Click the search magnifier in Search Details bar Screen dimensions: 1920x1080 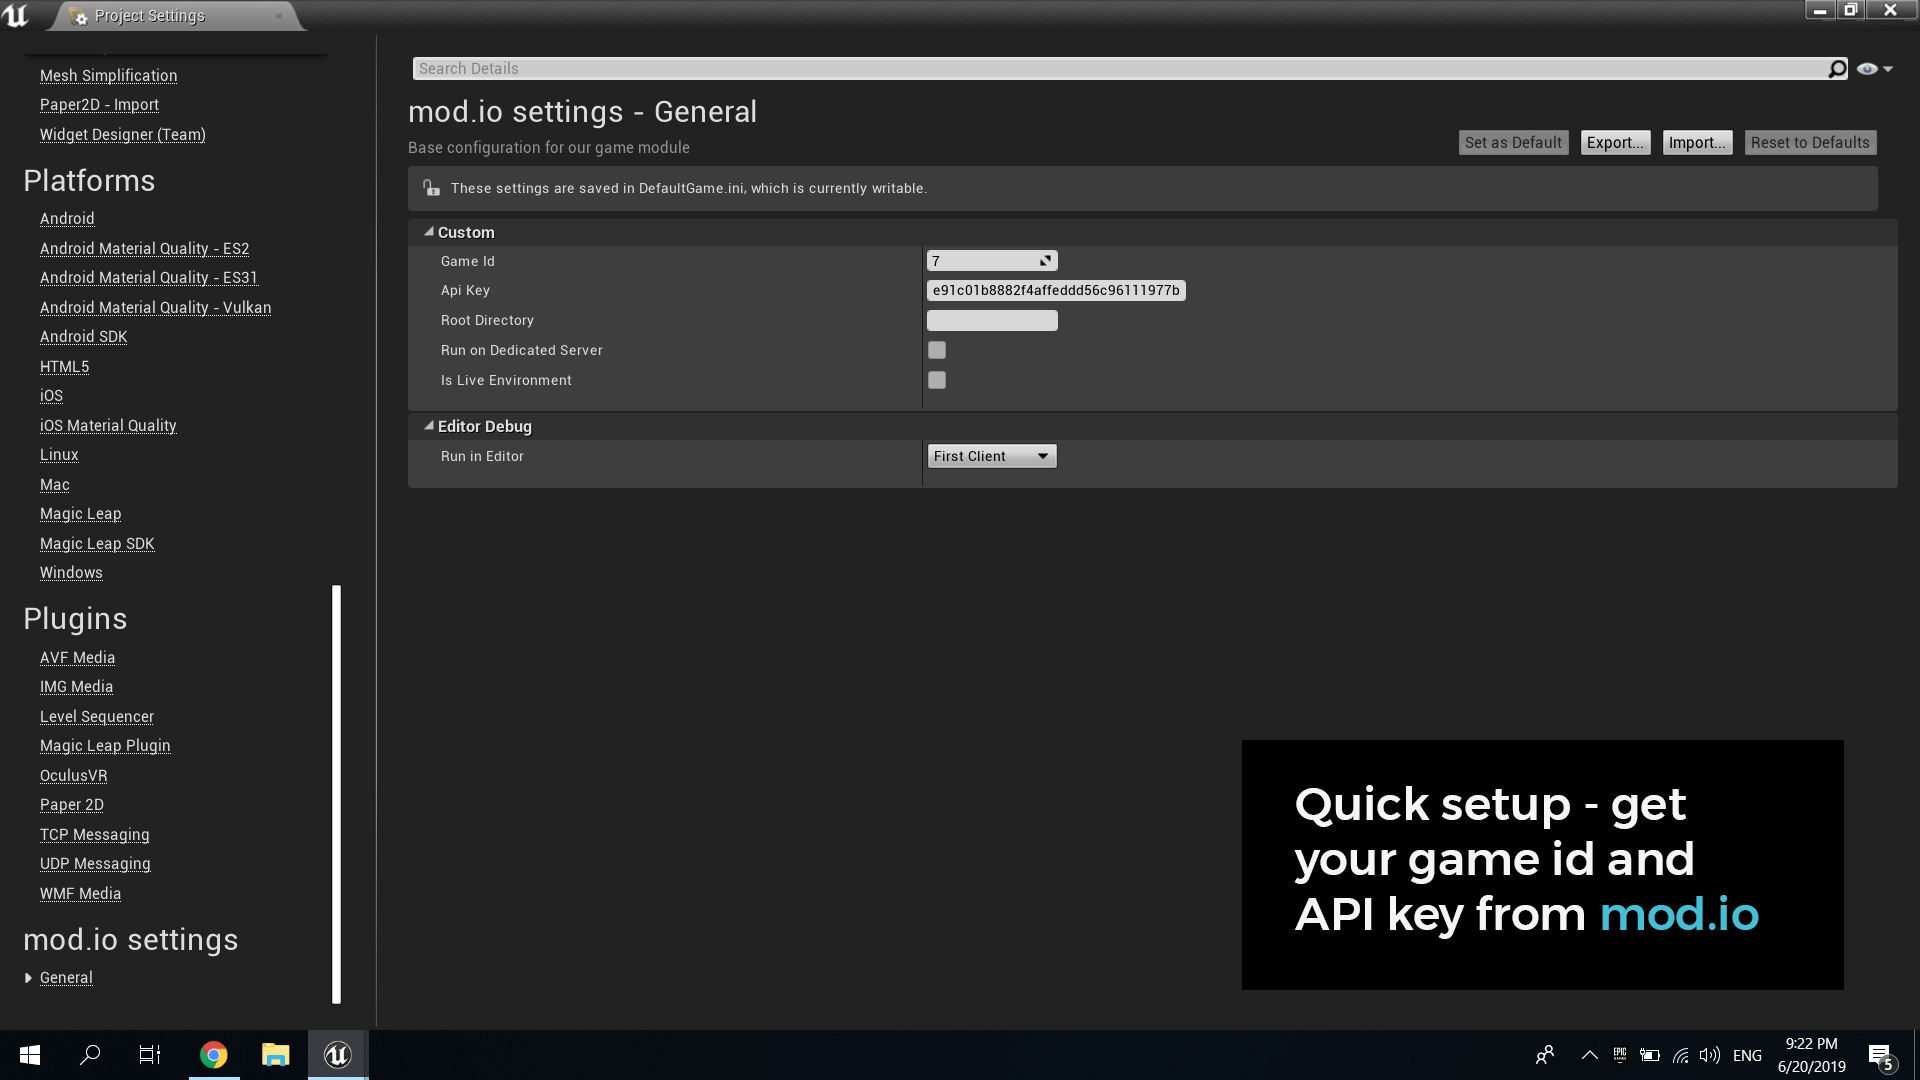(x=1837, y=68)
